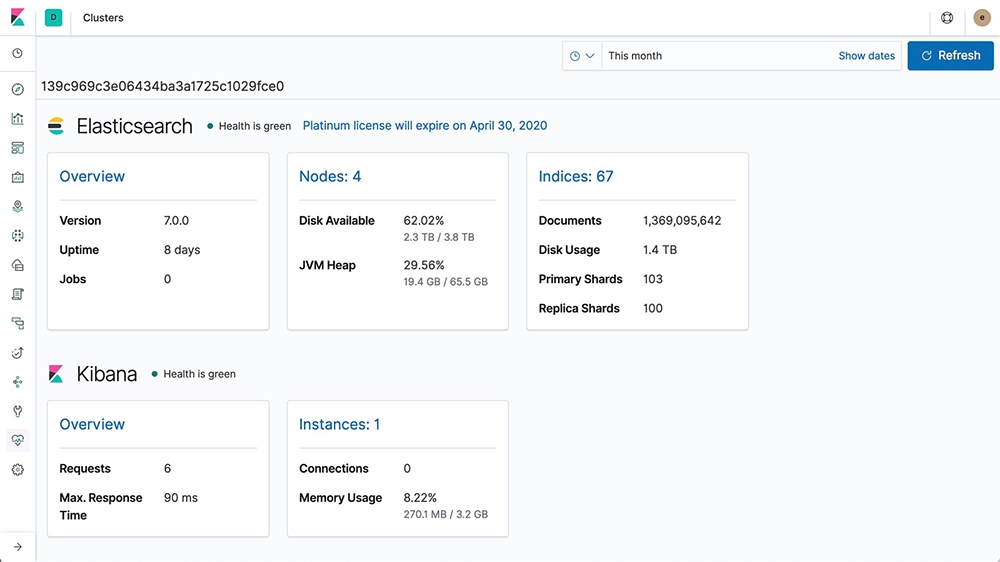Open Management gear icon in sidebar
This screenshot has width=1000, height=562.
click(x=18, y=470)
